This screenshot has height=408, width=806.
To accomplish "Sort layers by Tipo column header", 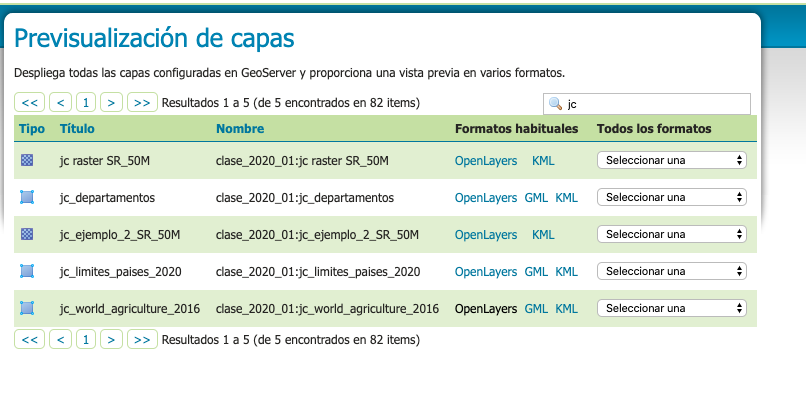I will (32, 129).
